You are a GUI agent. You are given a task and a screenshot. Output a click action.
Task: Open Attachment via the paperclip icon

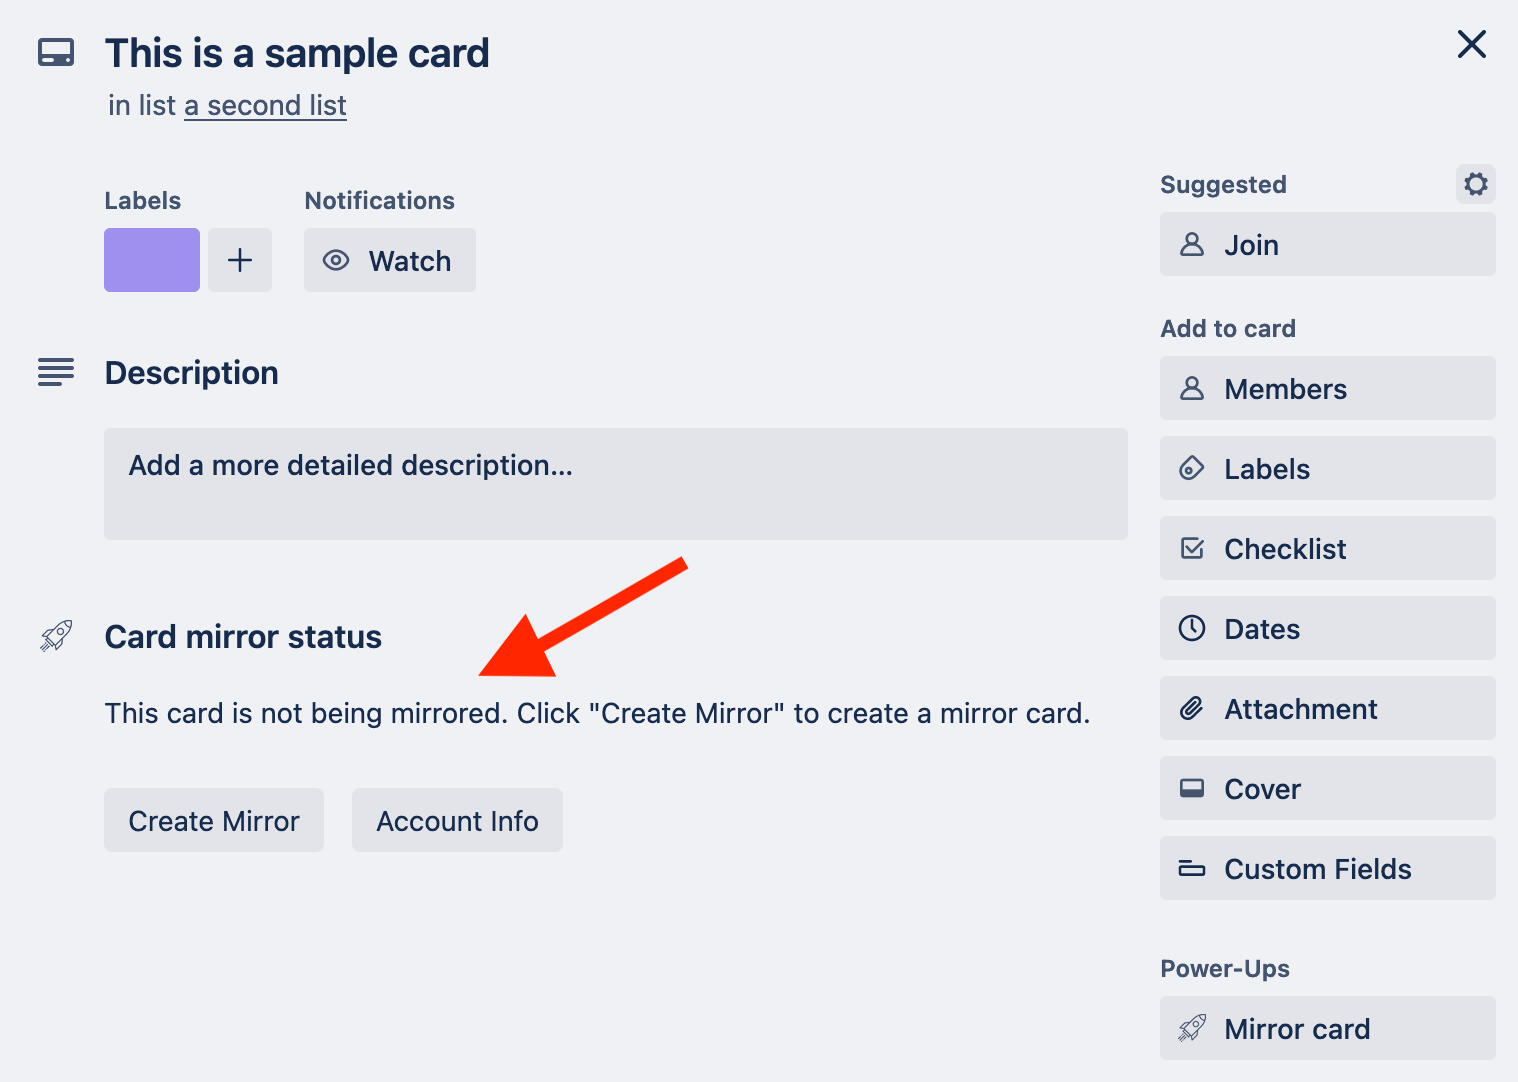coord(1192,708)
